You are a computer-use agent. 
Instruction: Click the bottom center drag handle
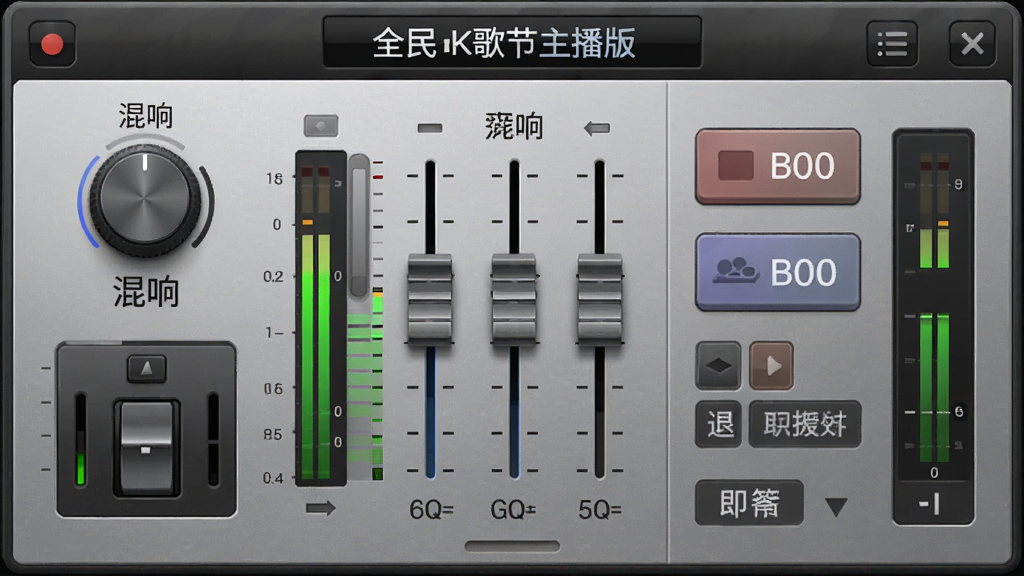point(512,546)
